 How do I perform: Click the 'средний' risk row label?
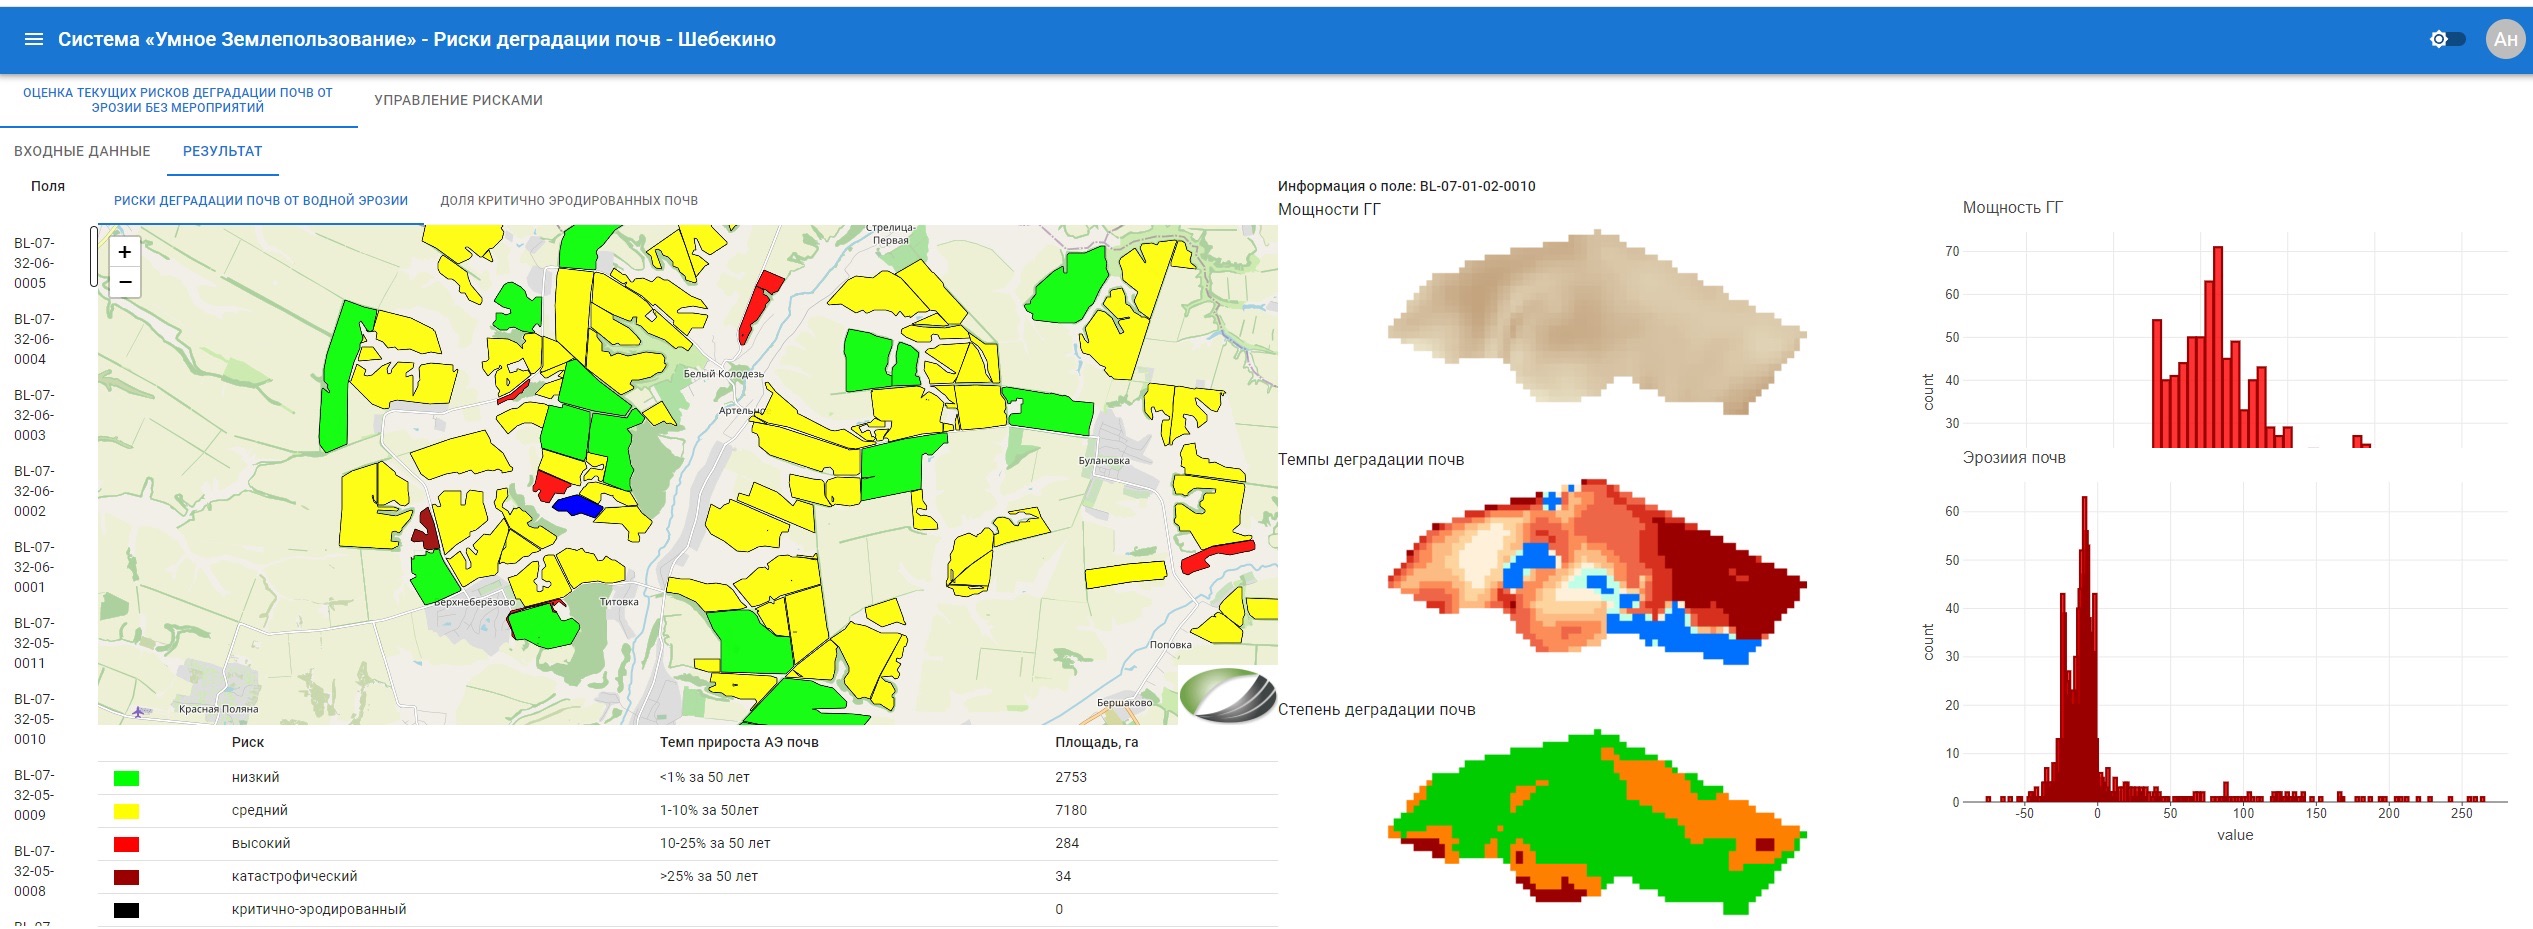click(259, 810)
